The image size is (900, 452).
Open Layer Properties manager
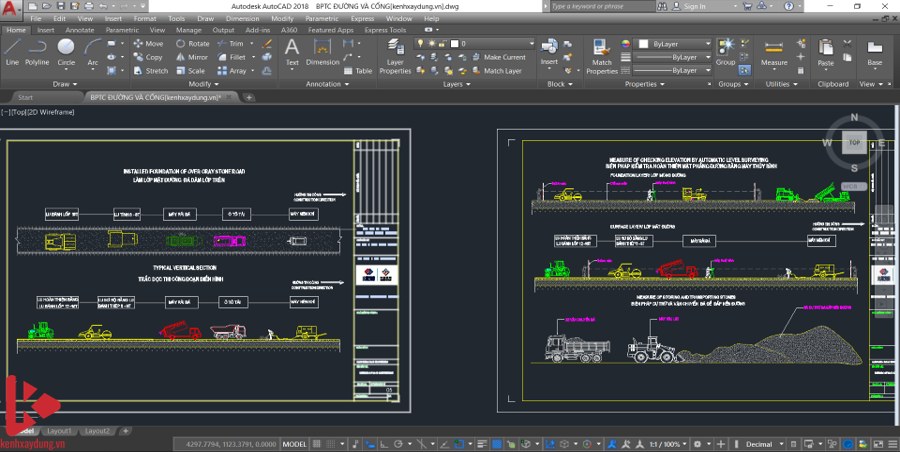pos(395,54)
